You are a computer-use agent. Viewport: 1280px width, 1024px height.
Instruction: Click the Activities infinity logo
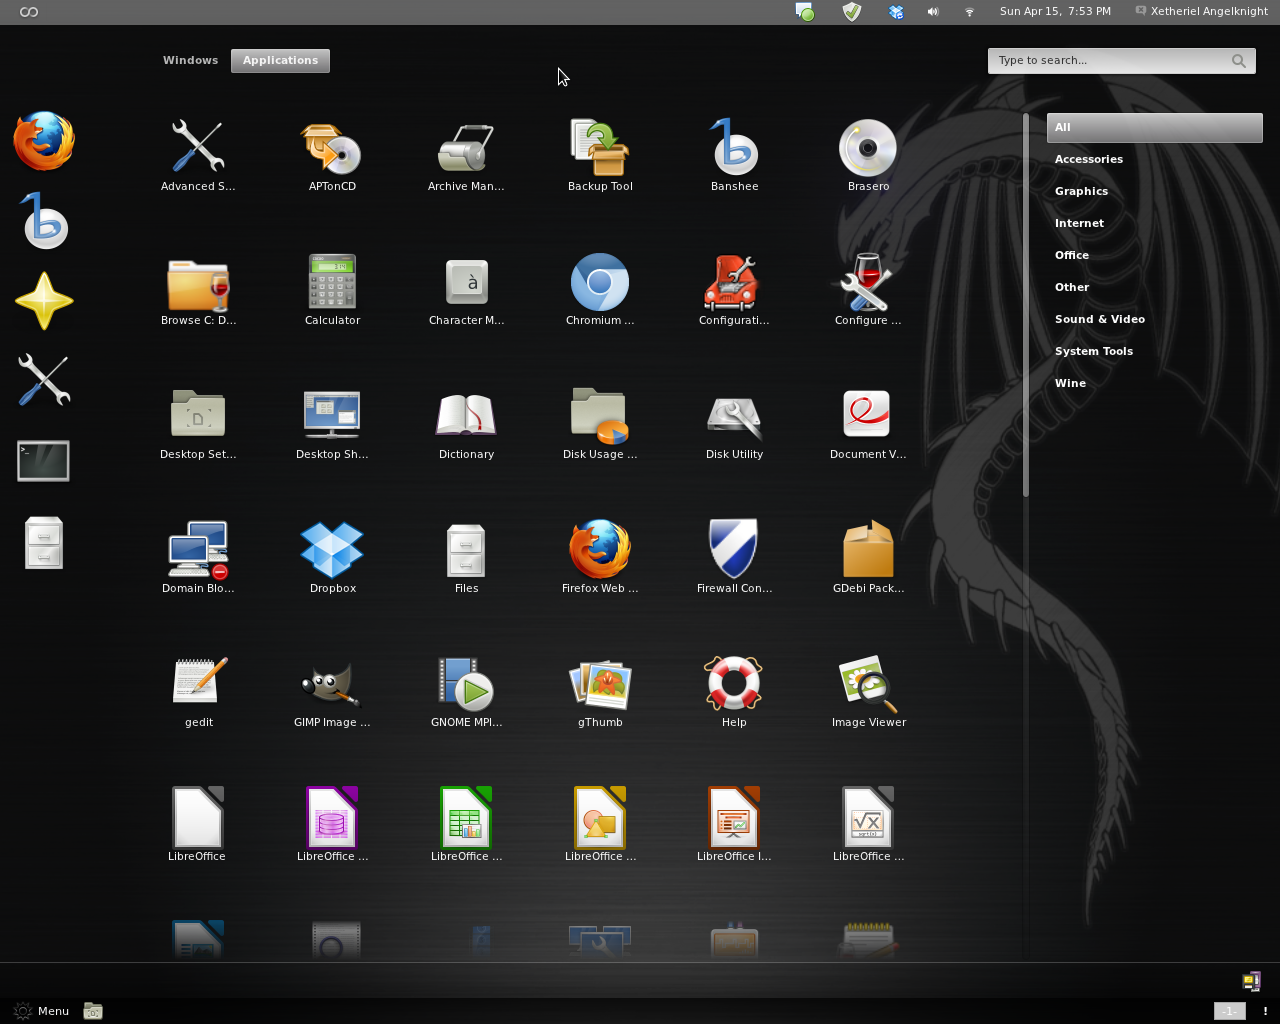click(x=29, y=12)
